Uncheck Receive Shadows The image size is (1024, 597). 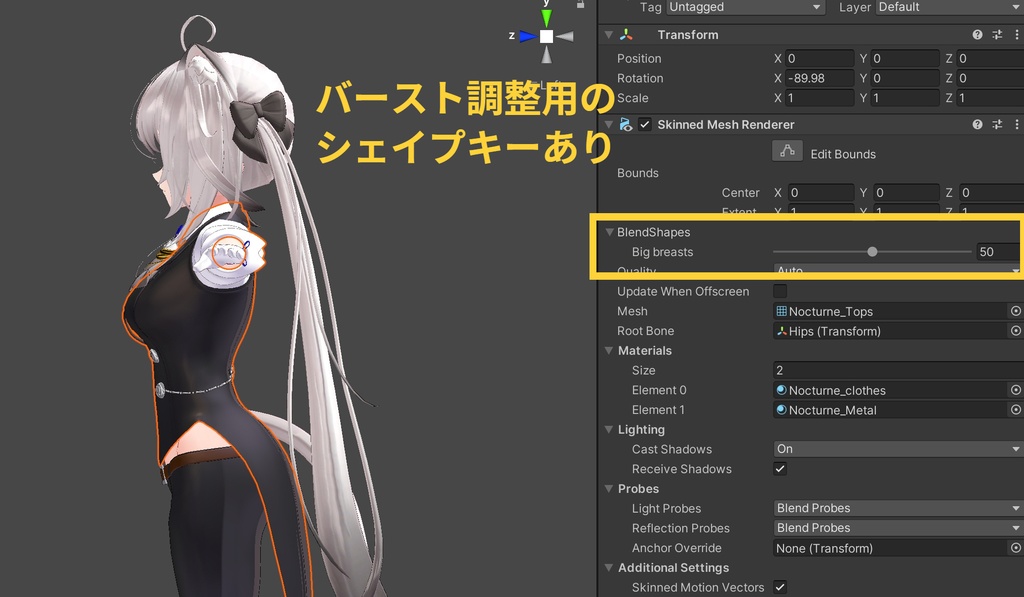point(780,468)
